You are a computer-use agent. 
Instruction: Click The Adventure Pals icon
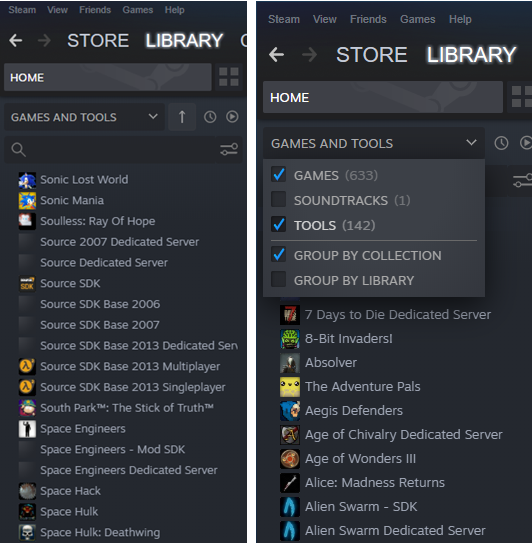coord(290,387)
